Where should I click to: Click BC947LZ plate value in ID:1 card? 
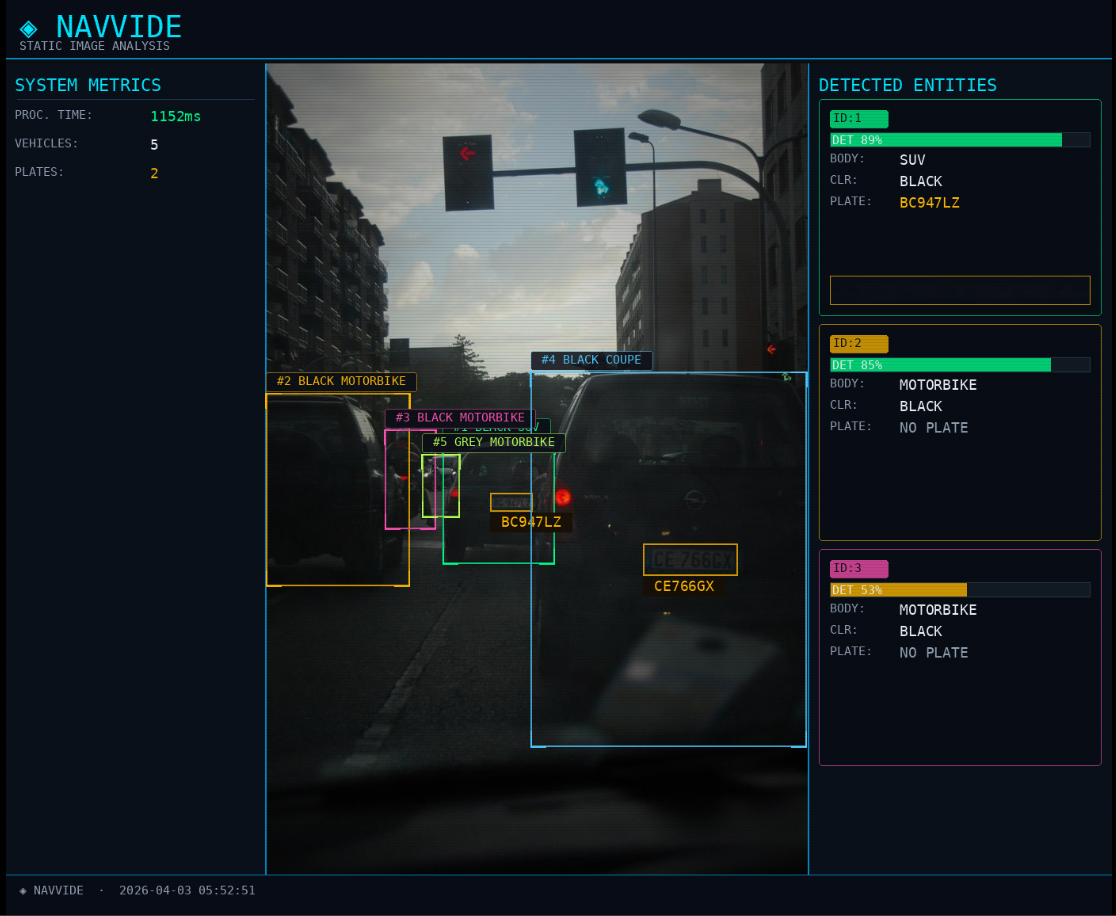929,202
